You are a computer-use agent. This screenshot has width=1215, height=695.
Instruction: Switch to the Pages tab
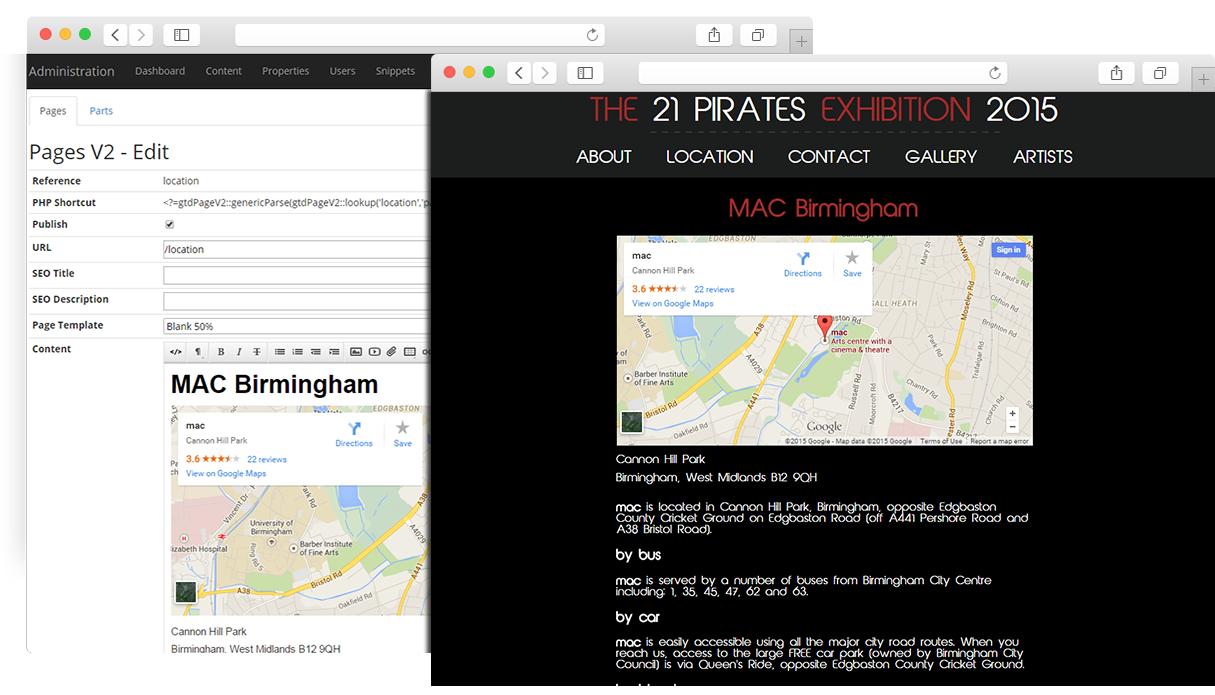[x=53, y=111]
